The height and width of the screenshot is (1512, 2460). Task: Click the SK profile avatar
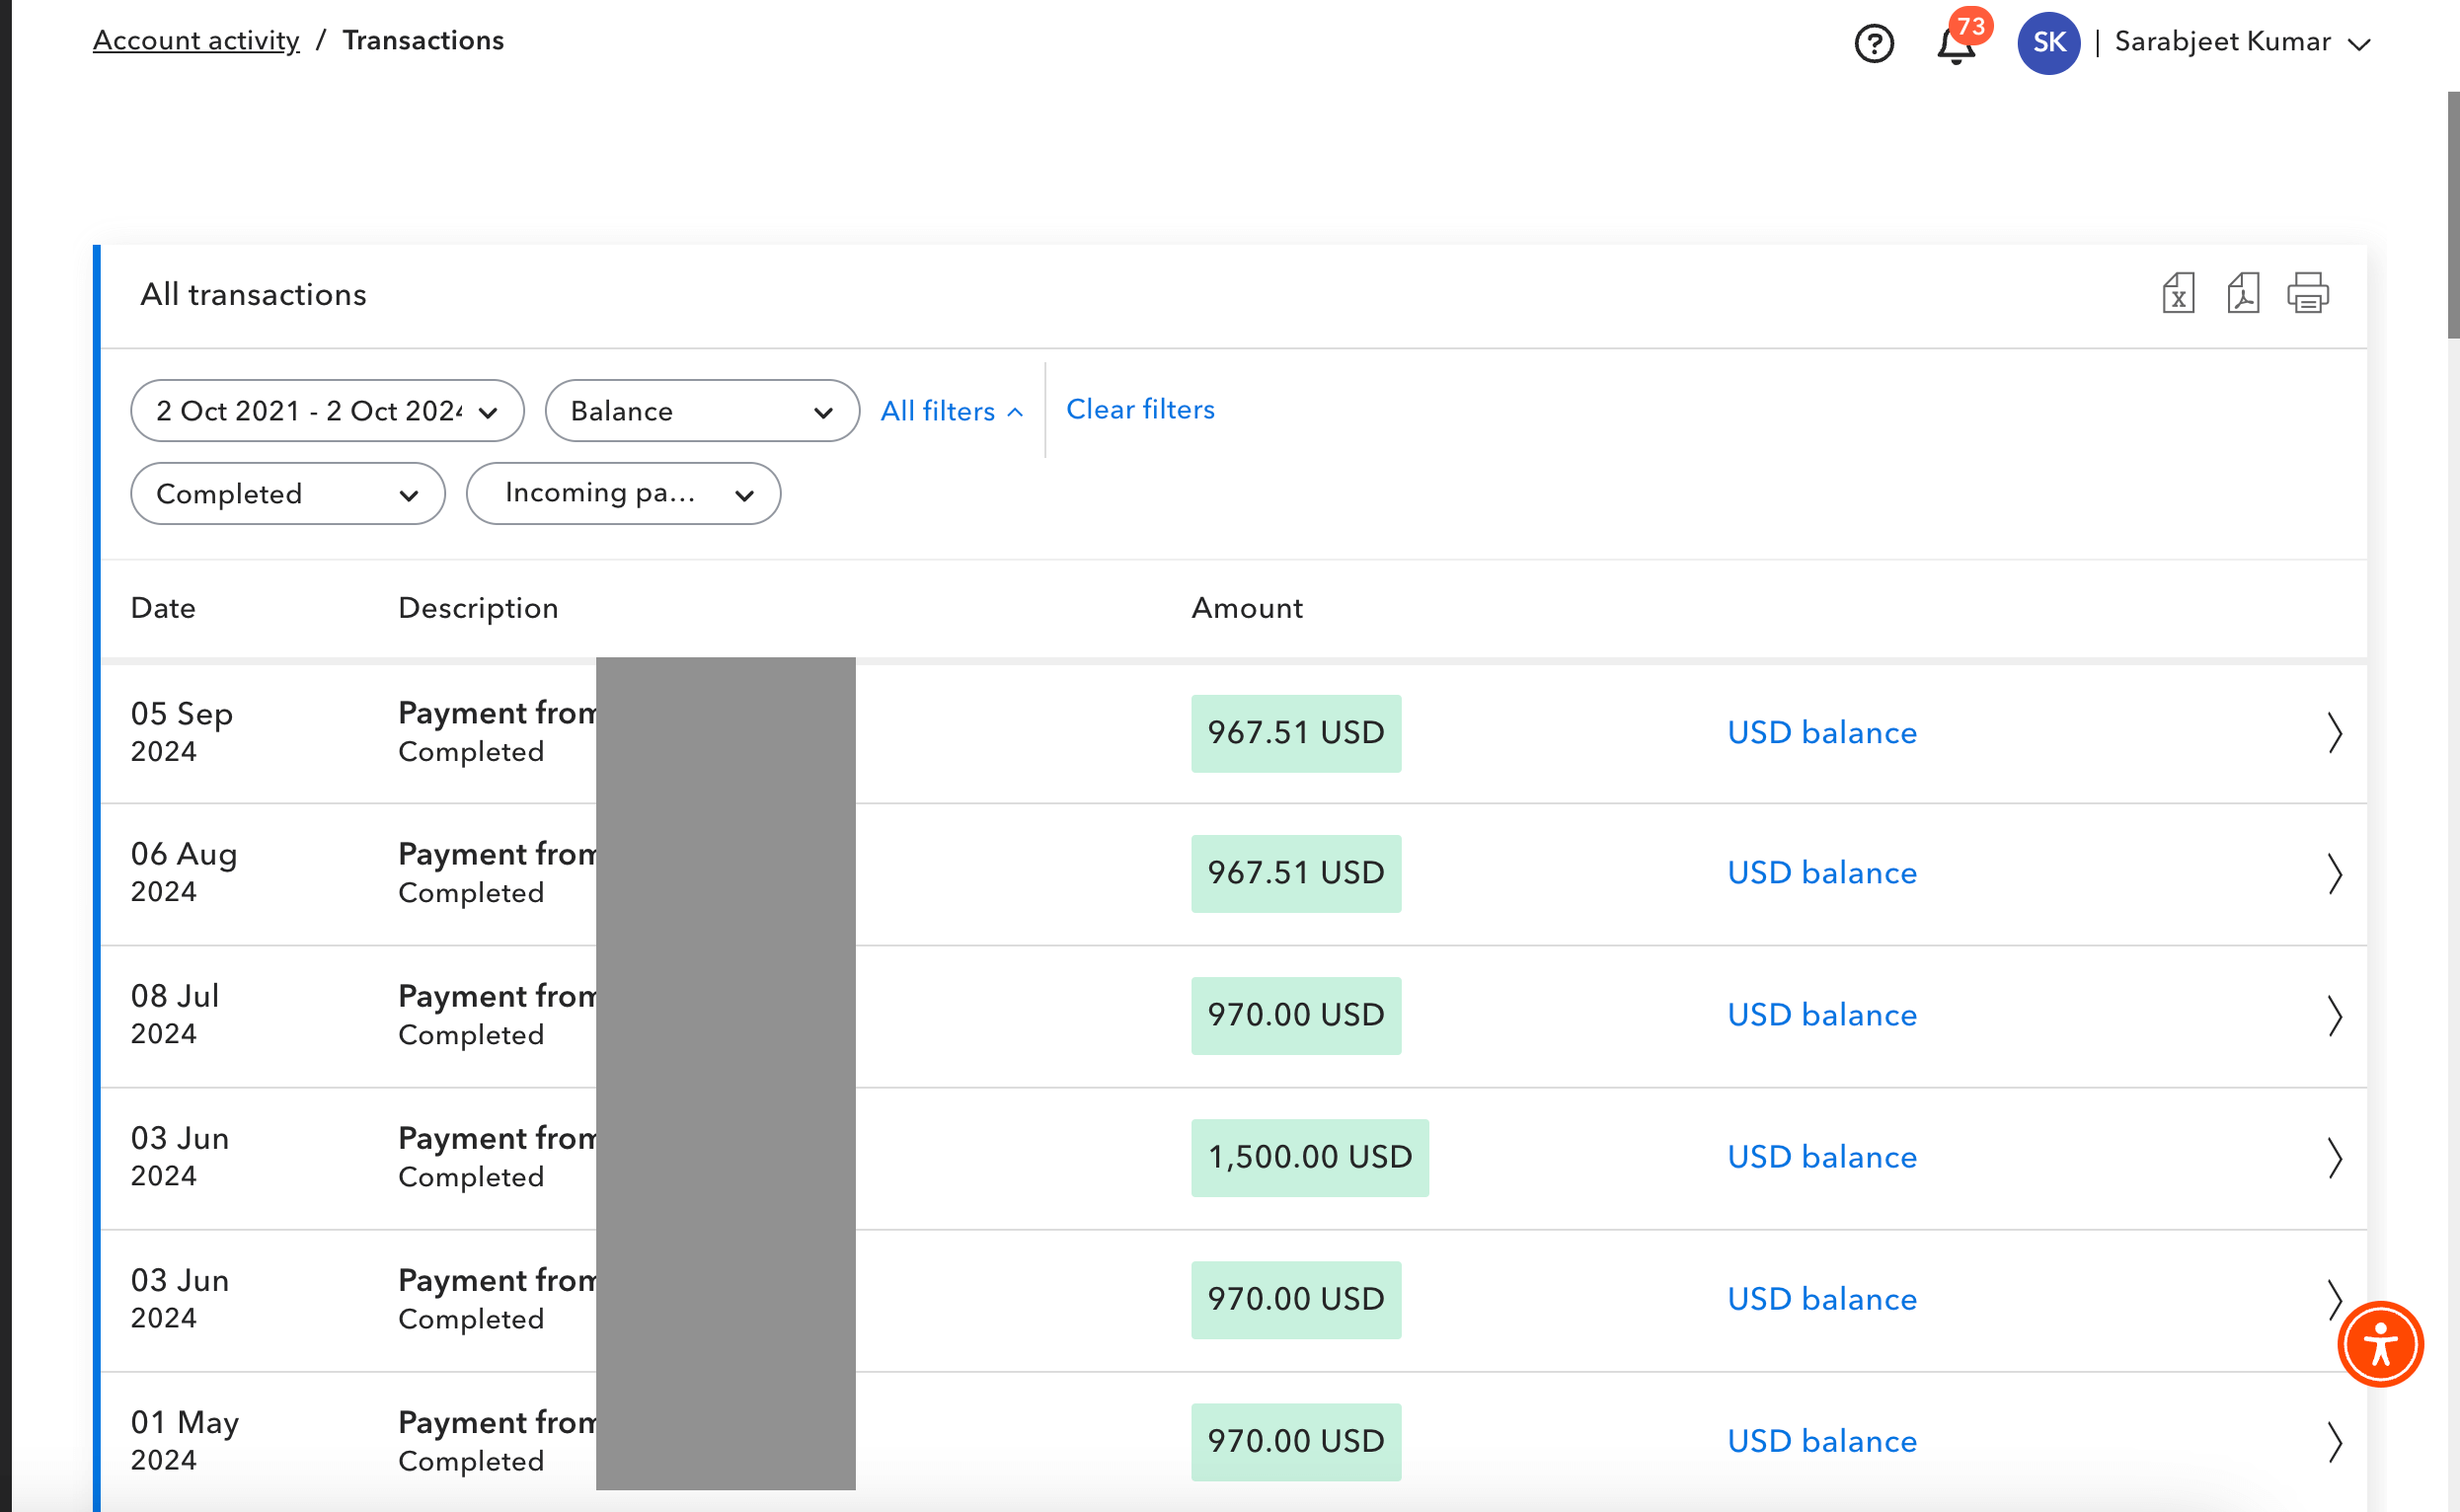point(2048,43)
